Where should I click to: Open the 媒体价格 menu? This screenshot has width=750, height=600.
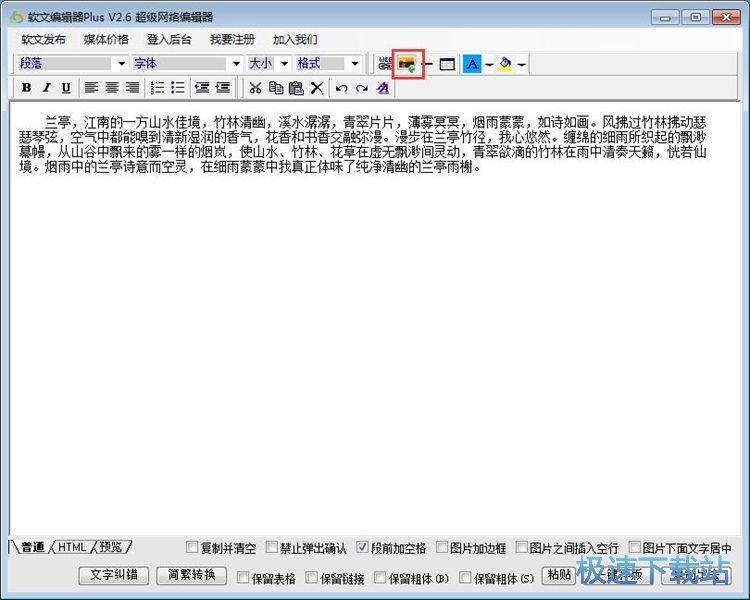point(106,39)
